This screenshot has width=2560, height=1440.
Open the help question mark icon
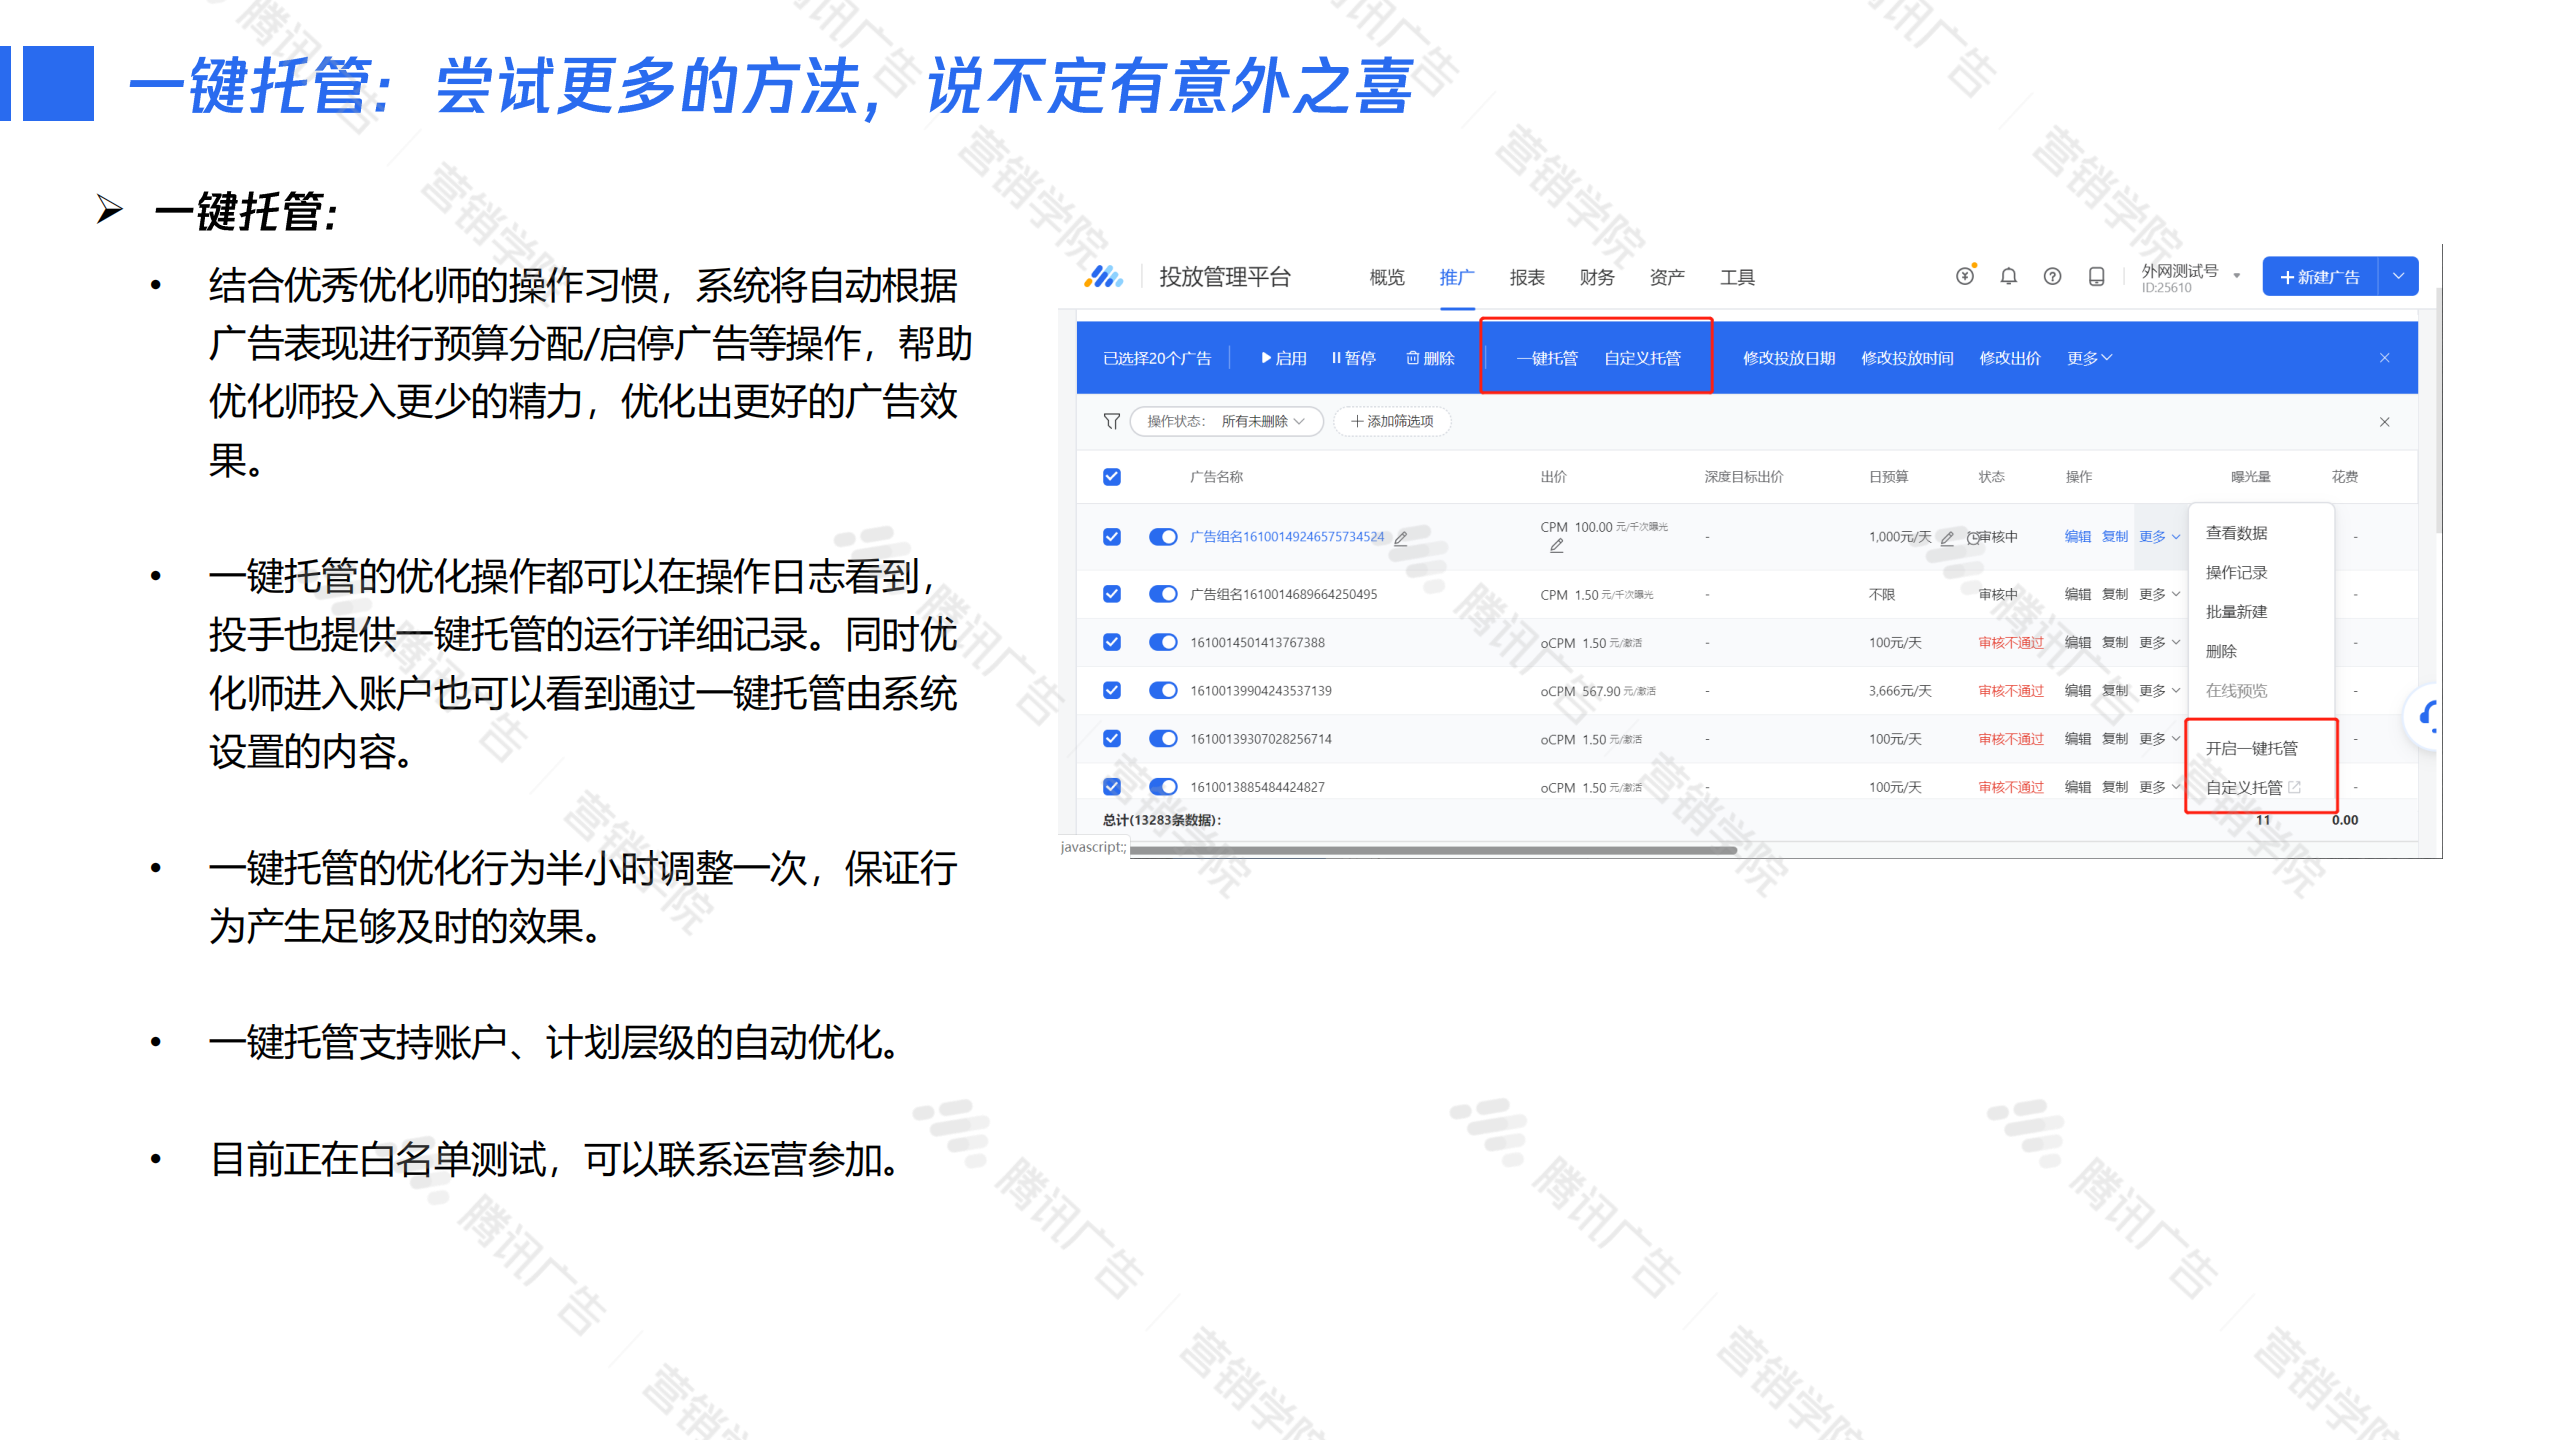point(2052,276)
